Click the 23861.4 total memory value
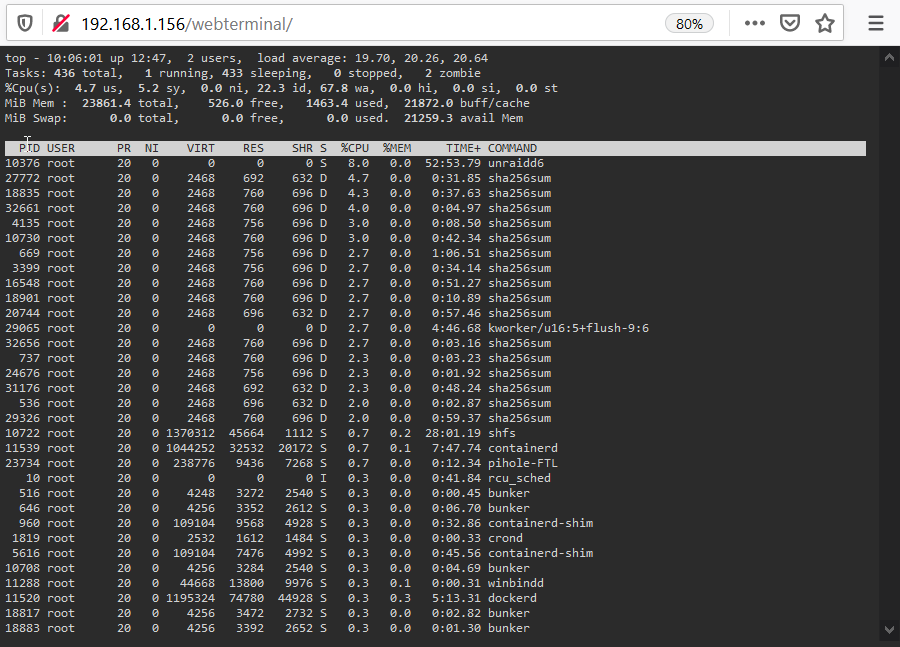The image size is (900, 647). coord(127,103)
